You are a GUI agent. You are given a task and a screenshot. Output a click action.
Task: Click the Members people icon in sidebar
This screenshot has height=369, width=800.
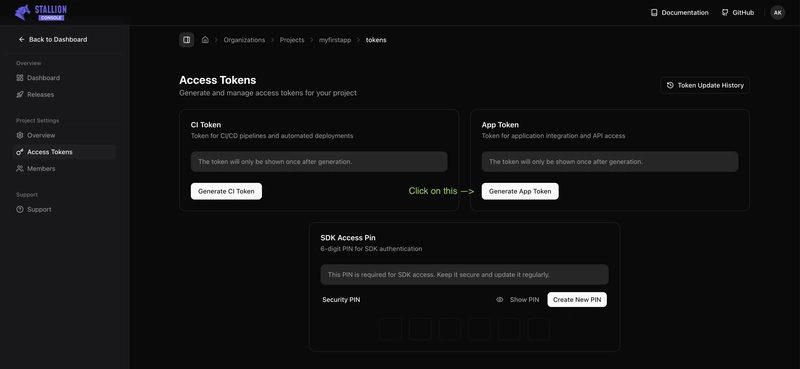(x=20, y=168)
